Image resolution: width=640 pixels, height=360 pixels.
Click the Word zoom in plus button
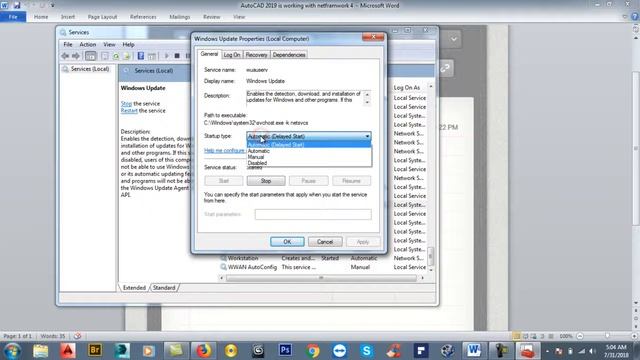(634, 336)
